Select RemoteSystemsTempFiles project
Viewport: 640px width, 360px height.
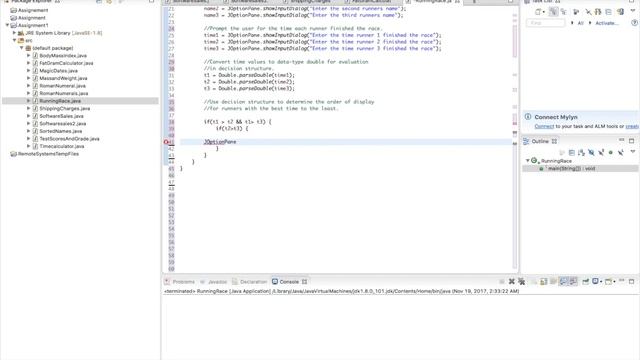[x=48, y=154]
